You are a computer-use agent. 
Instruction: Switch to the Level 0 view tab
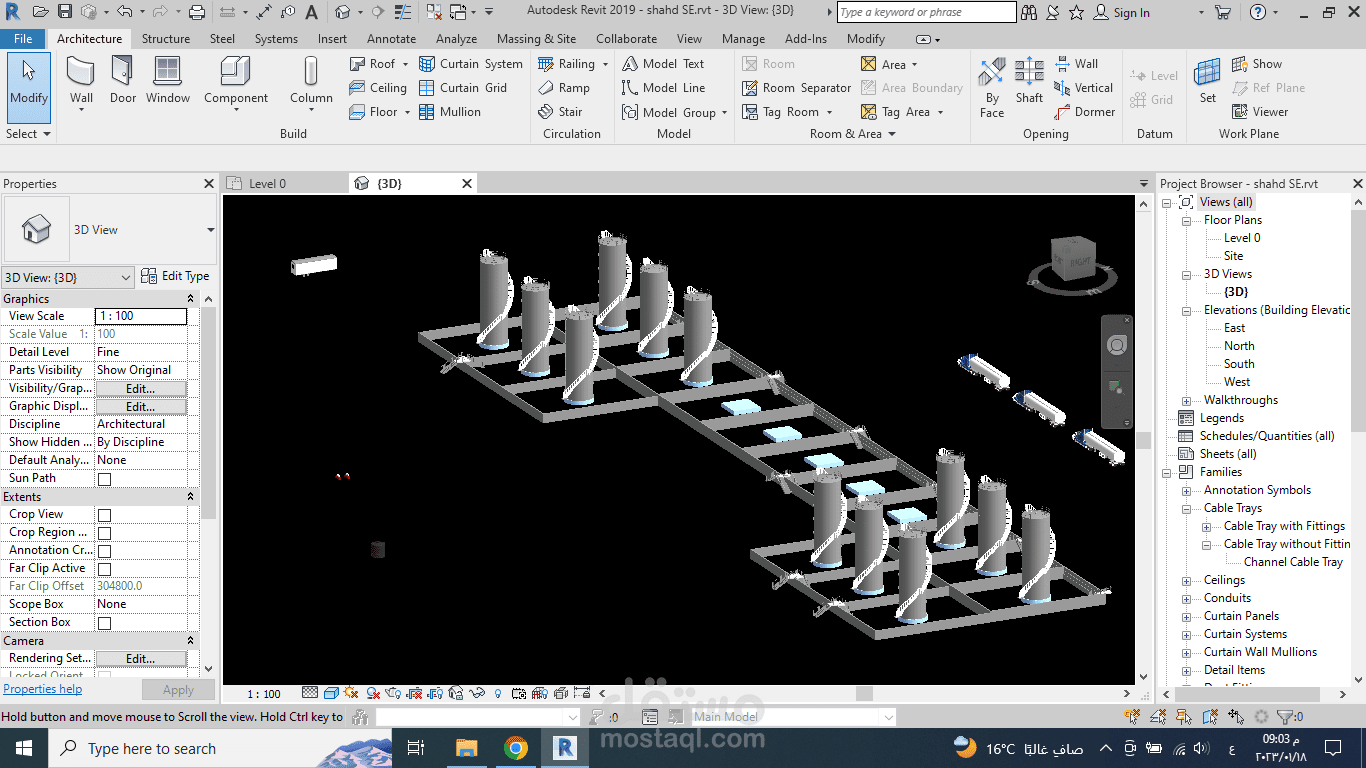coord(267,184)
